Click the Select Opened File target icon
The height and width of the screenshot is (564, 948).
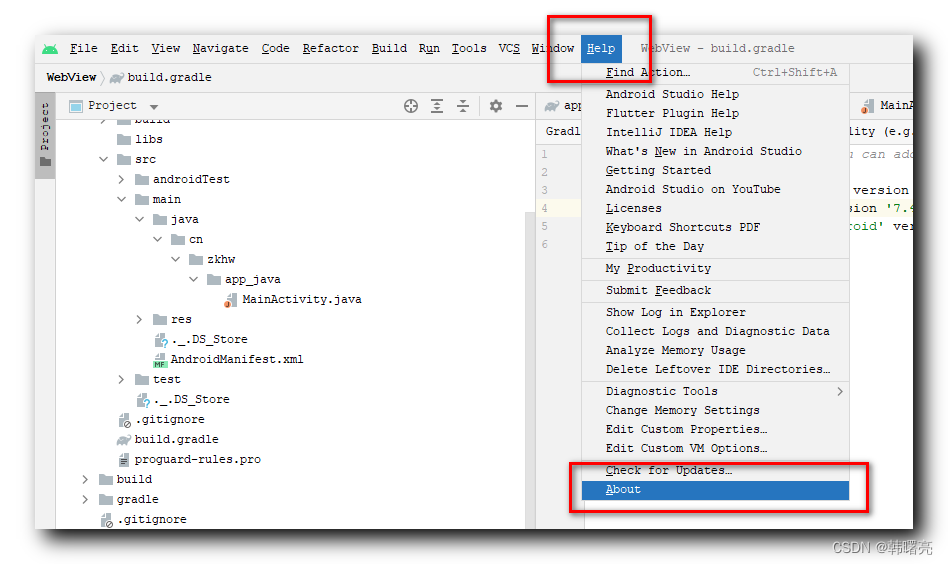point(411,106)
